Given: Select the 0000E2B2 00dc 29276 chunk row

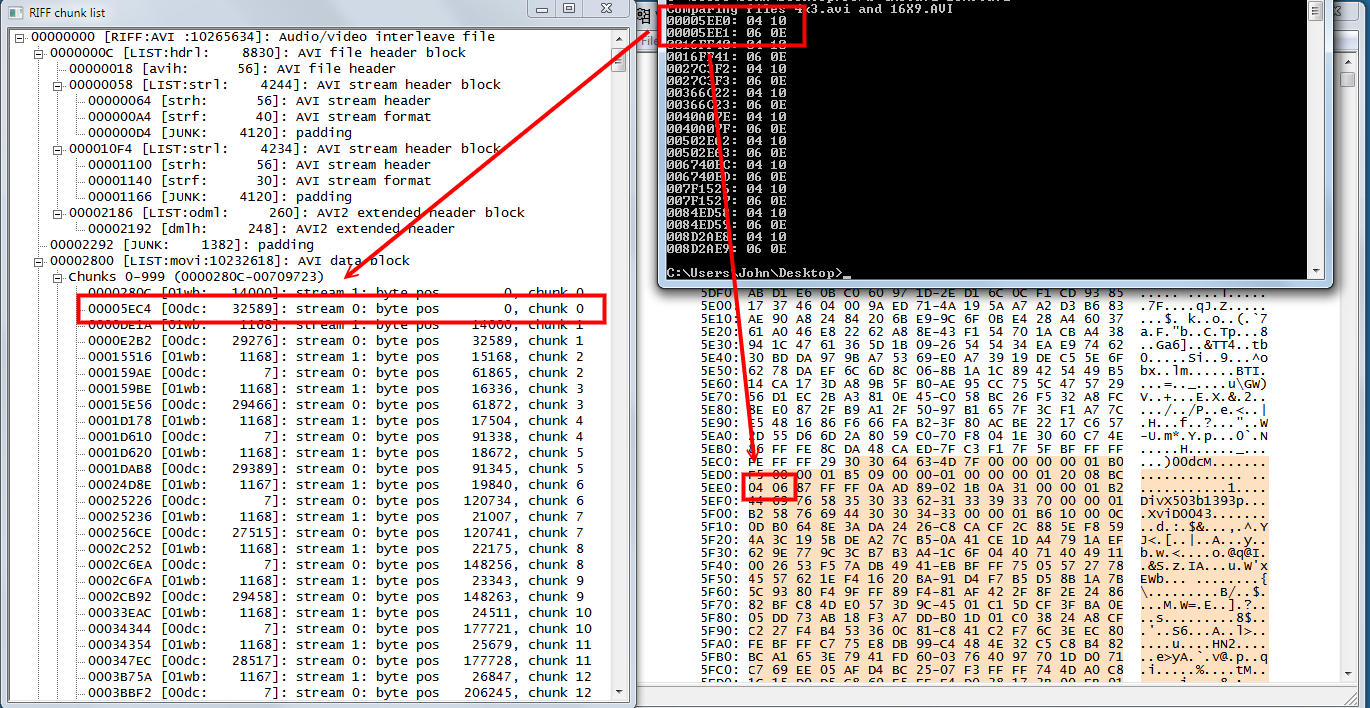Looking at the screenshot, I should pos(336,341).
